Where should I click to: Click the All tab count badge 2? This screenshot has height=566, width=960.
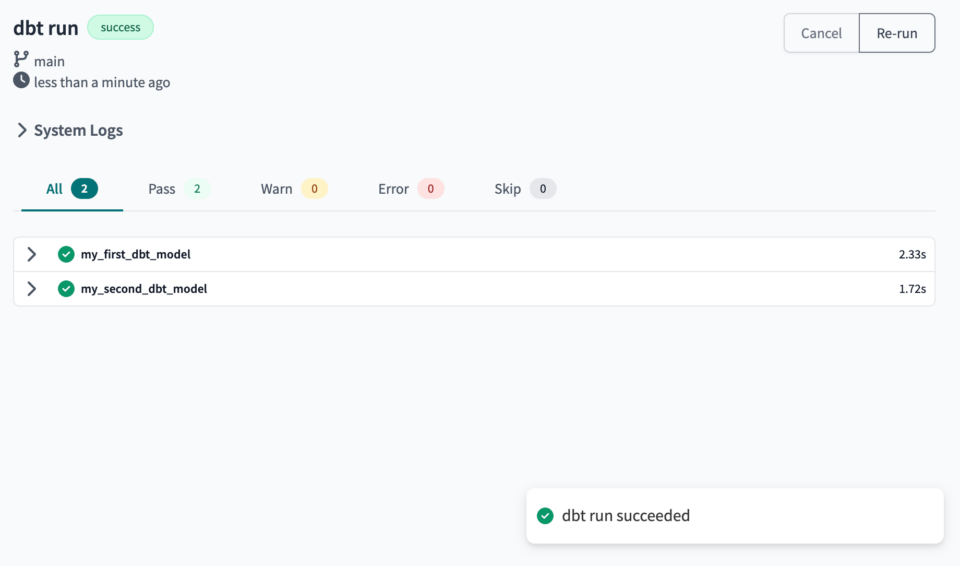84,189
